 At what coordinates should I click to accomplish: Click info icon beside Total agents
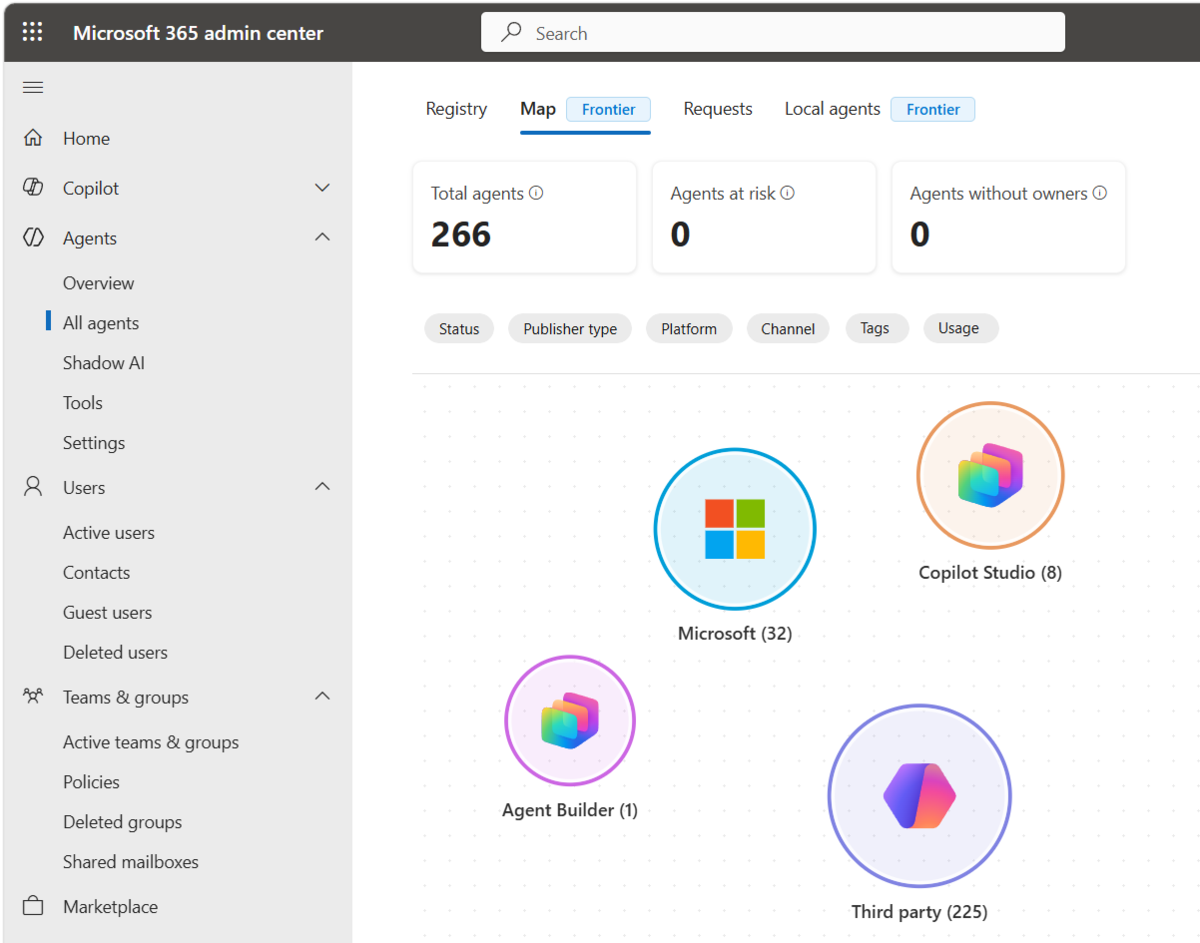[x=536, y=193]
